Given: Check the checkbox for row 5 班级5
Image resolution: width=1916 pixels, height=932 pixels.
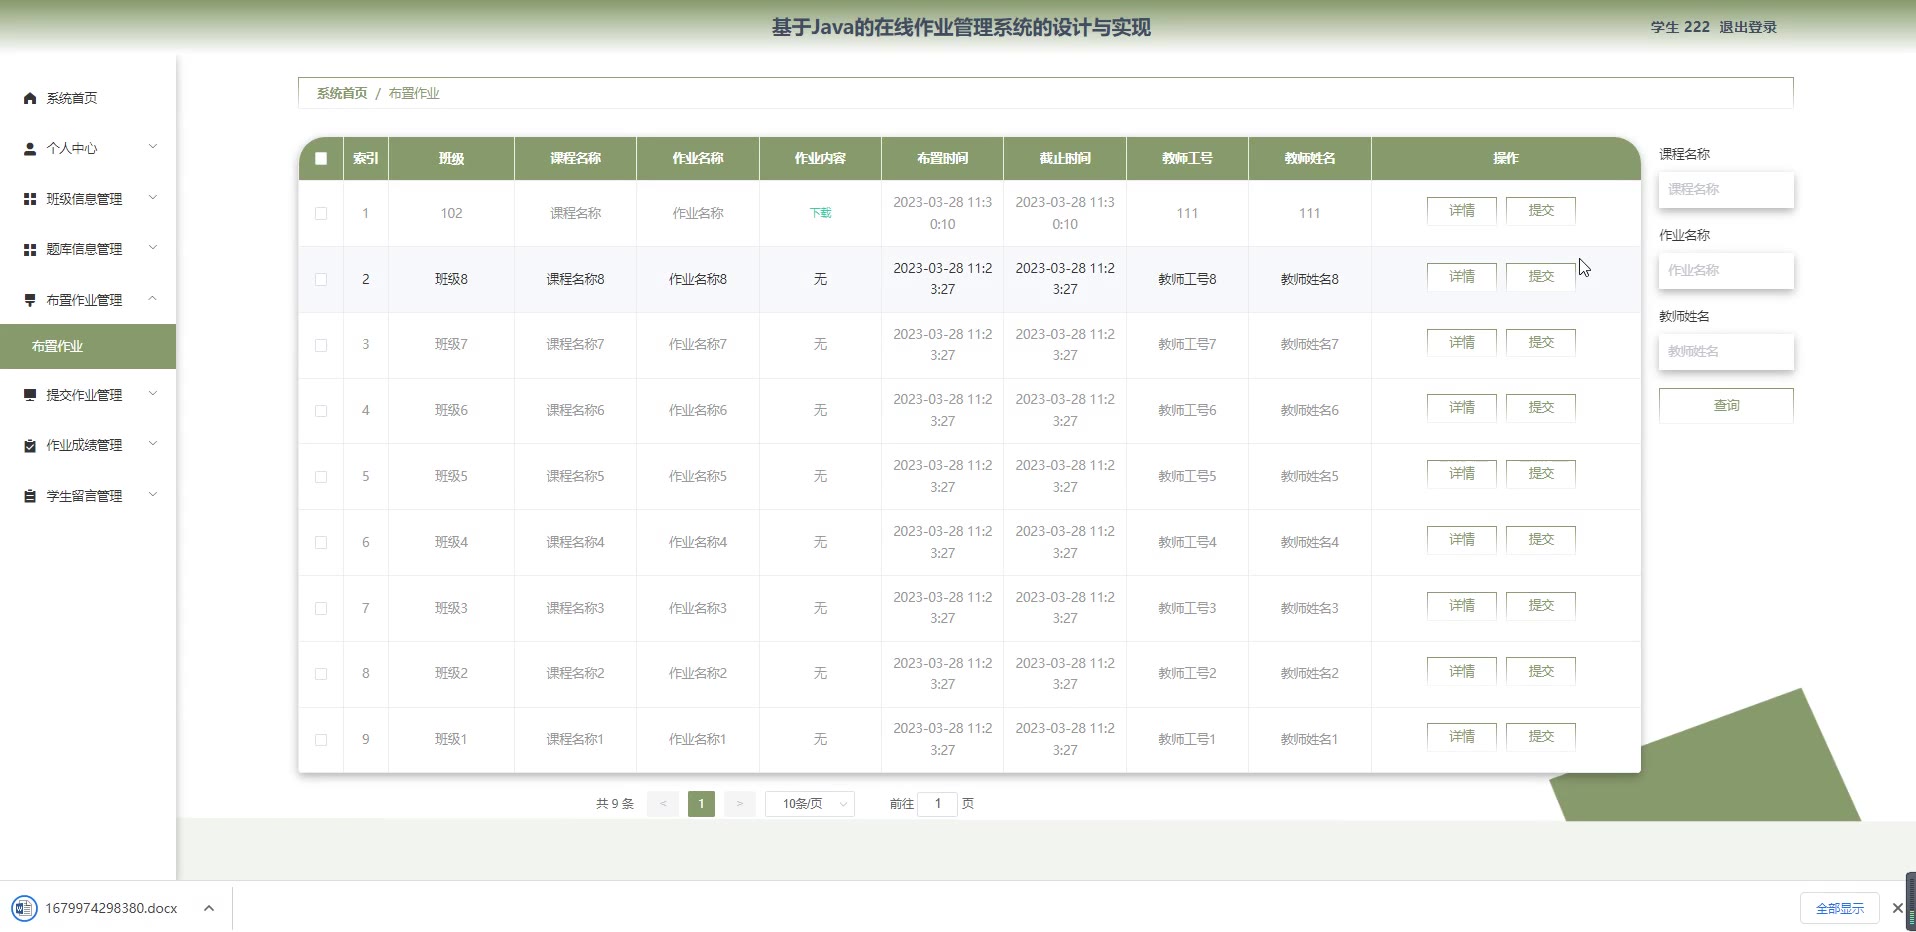Looking at the screenshot, I should click(321, 477).
